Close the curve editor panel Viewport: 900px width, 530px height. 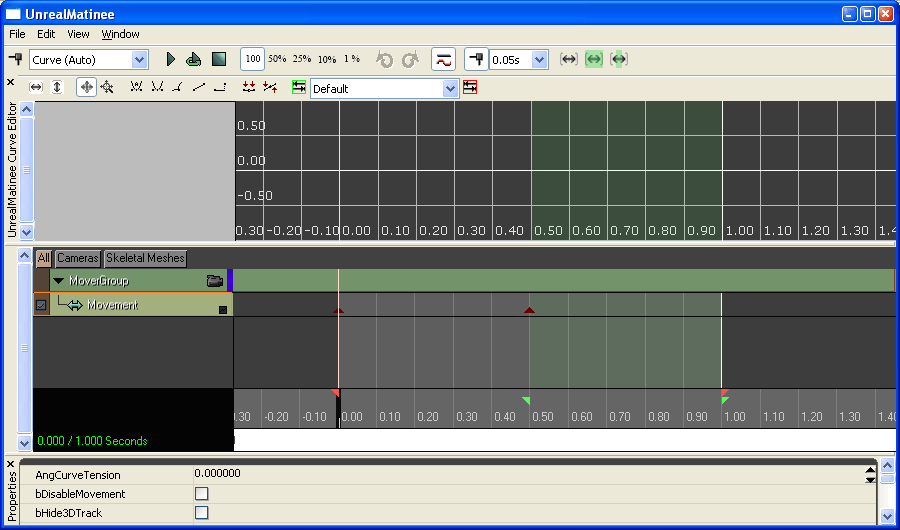tap(10, 82)
